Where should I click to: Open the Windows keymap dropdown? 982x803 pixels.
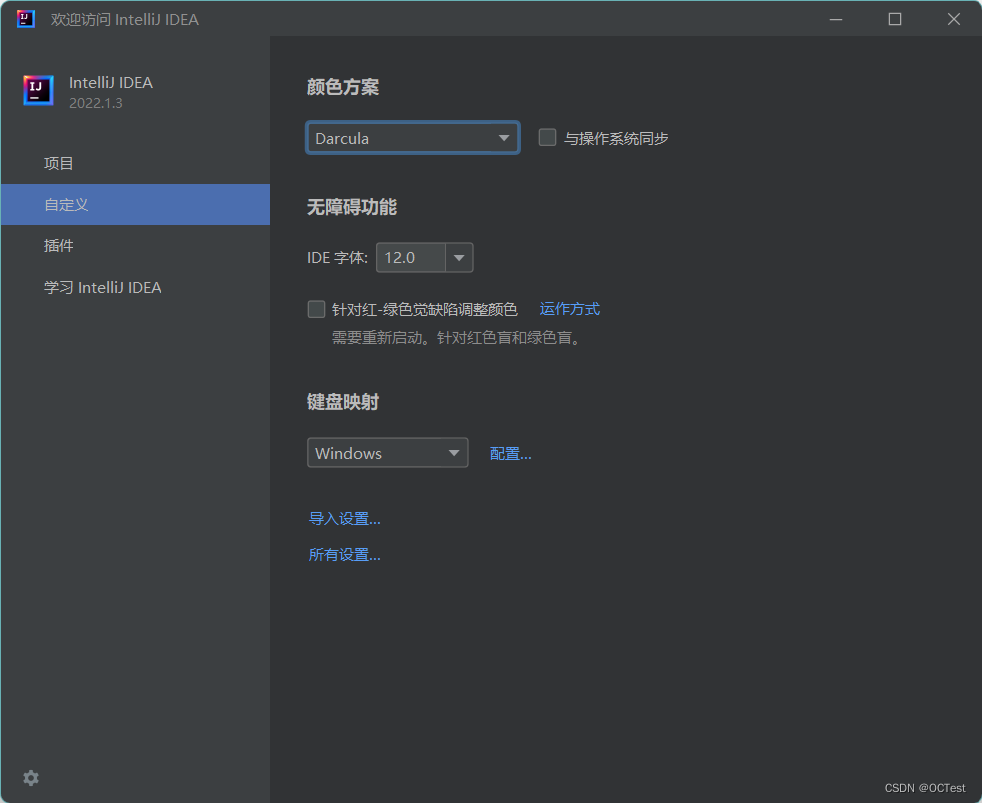[x=388, y=453]
